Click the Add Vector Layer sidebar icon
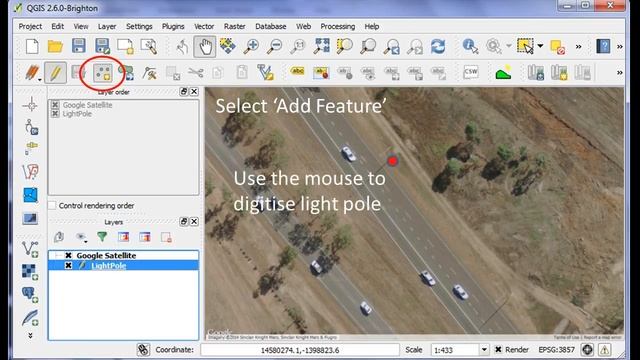This screenshot has width=640, height=360. click(31, 248)
